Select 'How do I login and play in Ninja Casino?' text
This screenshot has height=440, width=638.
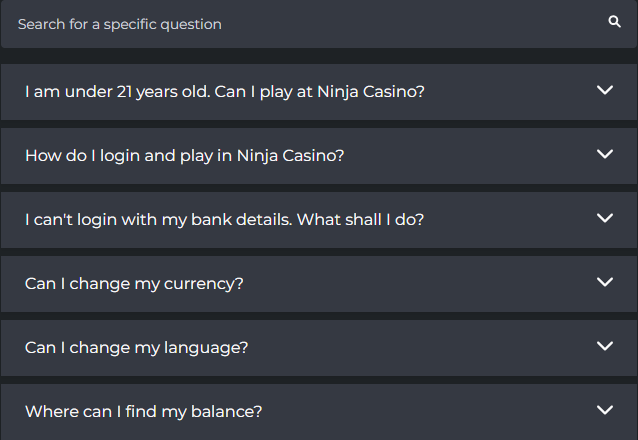click(184, 156)
